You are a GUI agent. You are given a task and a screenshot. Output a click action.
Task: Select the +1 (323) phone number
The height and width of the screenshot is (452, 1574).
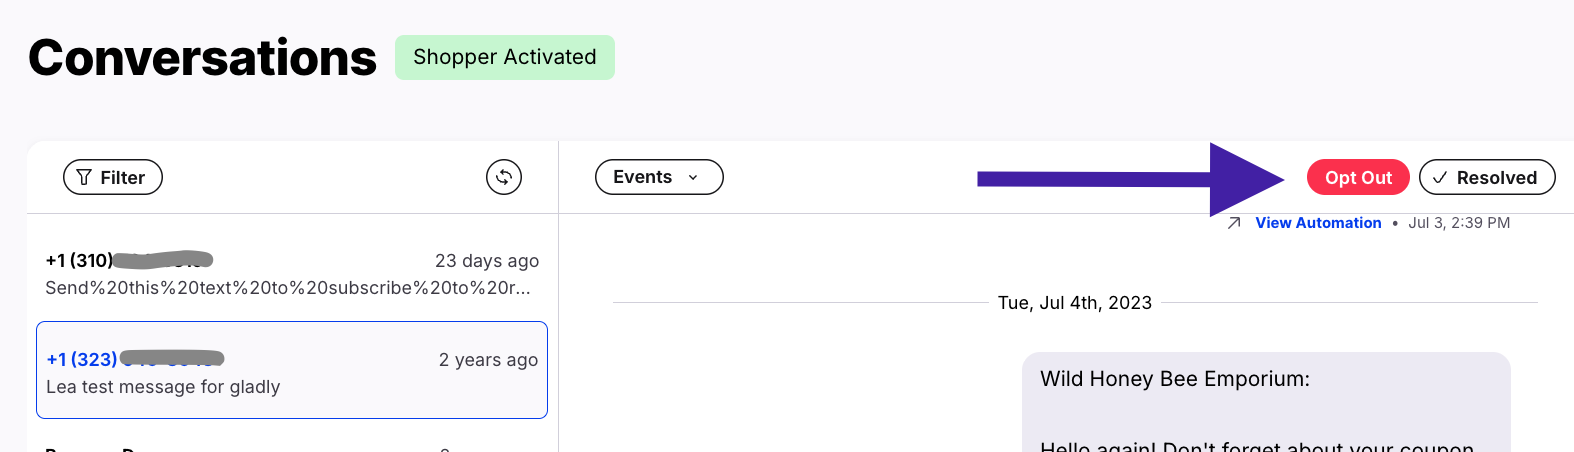pyautogui.click(x=82, y=359)
